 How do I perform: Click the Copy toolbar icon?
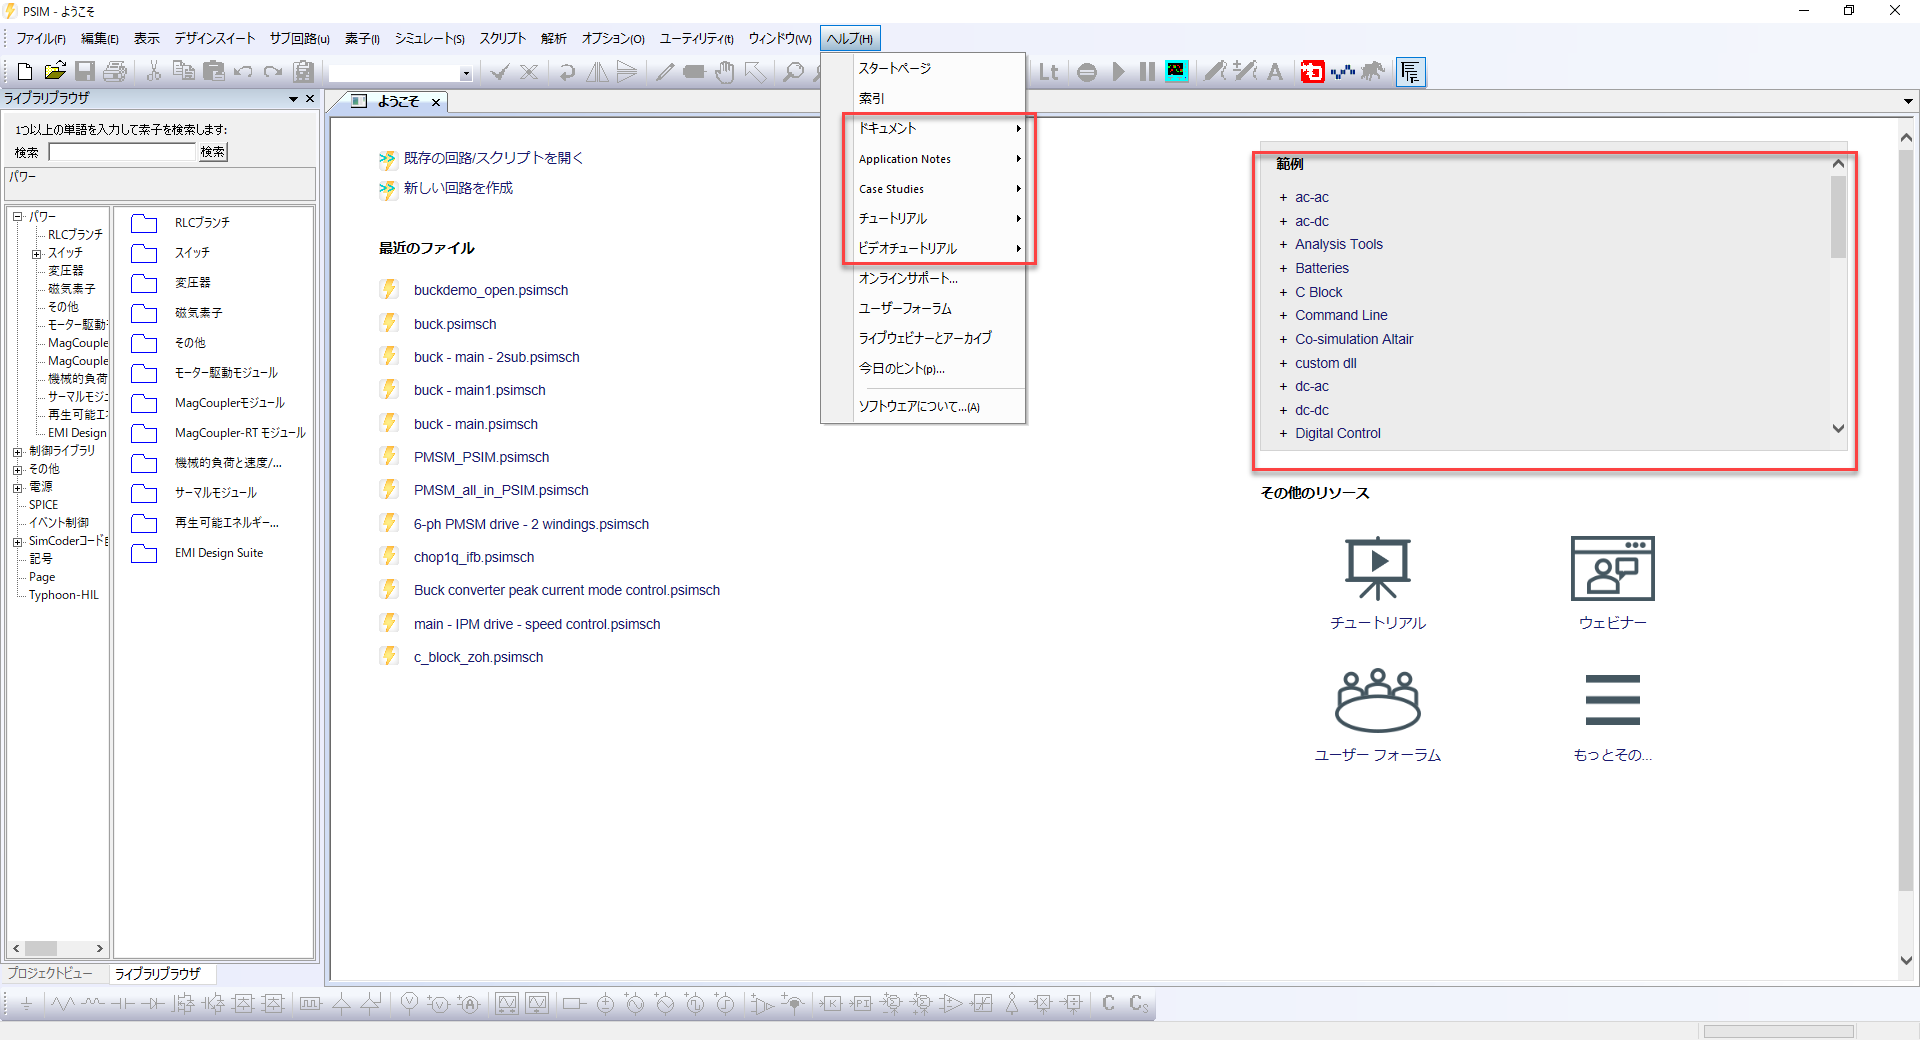click(184, 71)
